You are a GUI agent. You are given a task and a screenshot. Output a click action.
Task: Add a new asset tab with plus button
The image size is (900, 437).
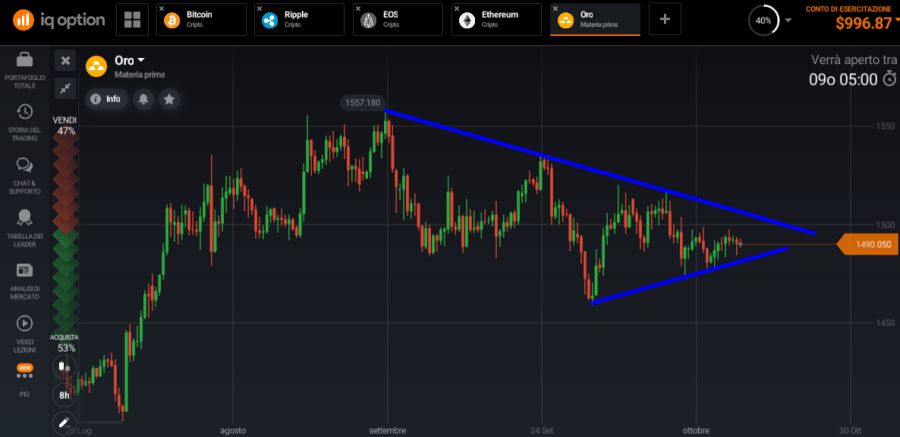pos(665,20)
